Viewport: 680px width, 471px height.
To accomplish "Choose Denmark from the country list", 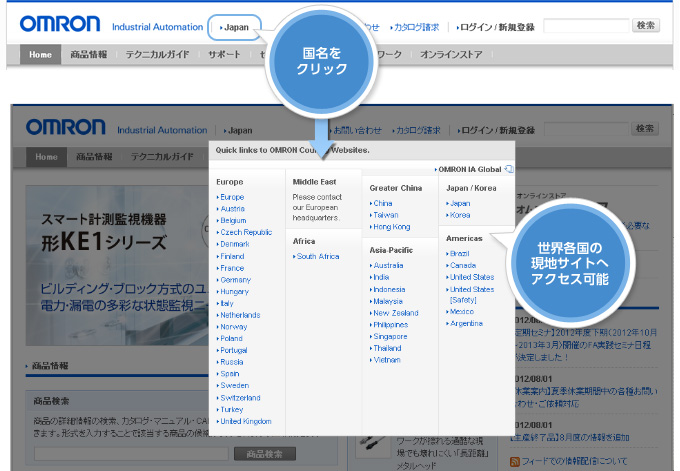I will coord(233,244).
